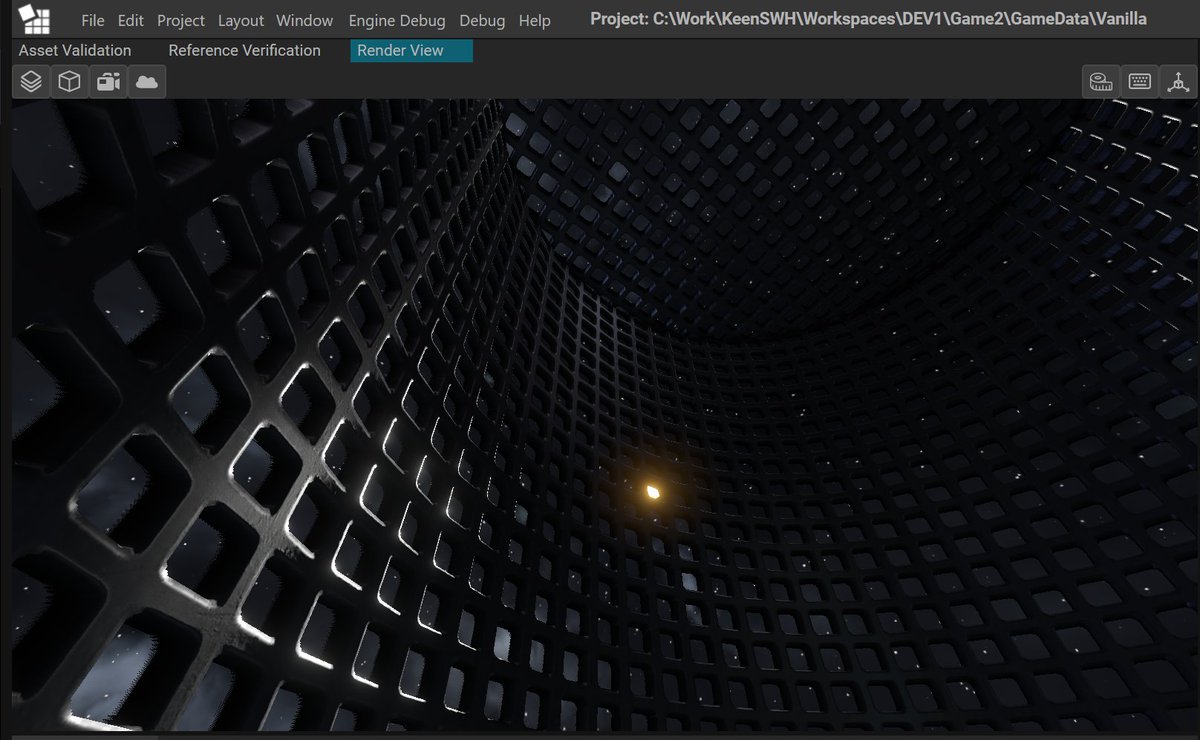Open the File menu

pyautogui.click(x=93, y=20)
